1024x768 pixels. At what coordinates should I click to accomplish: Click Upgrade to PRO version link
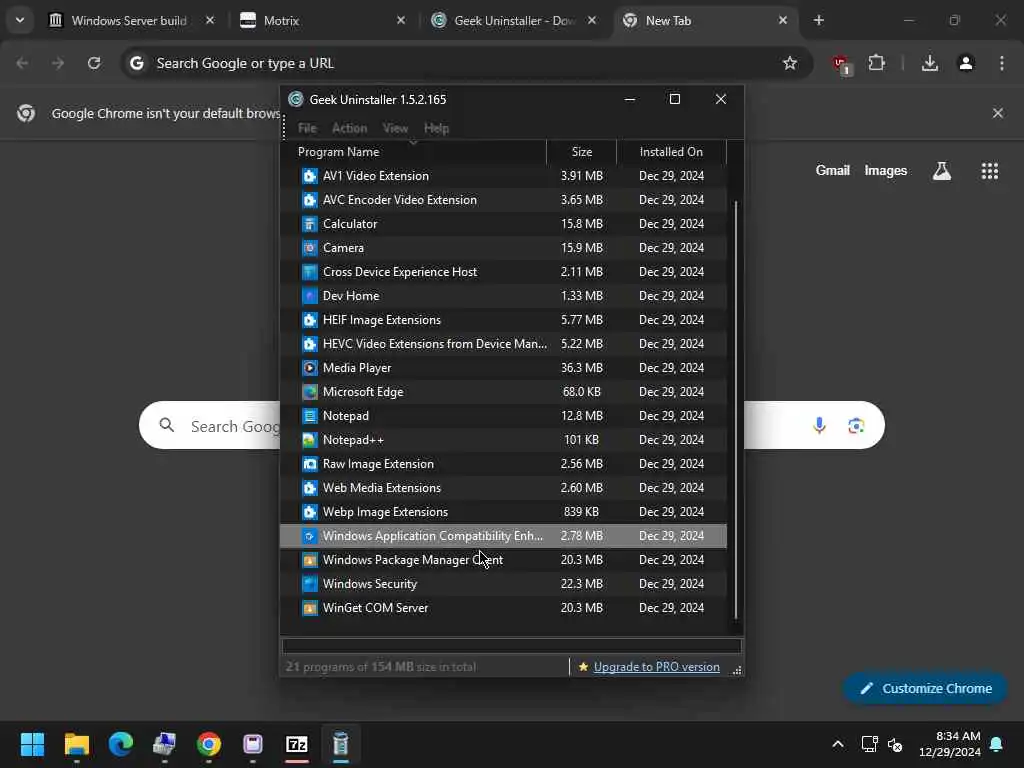[656, 667]
